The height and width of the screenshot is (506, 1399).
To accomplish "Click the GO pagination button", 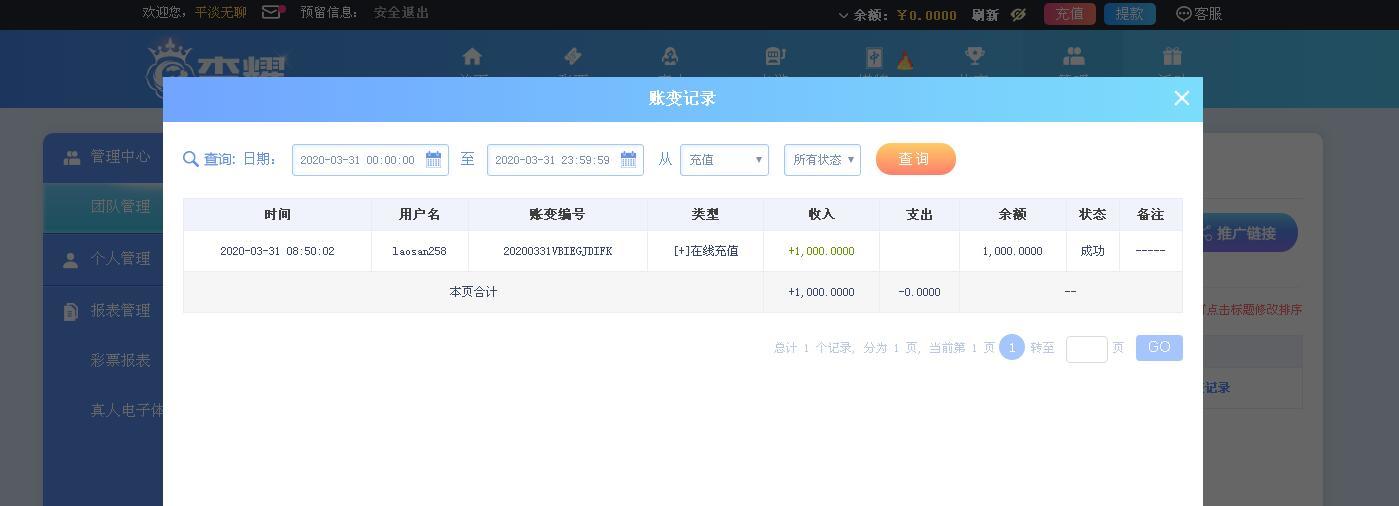I will (x=1159, y=348).
